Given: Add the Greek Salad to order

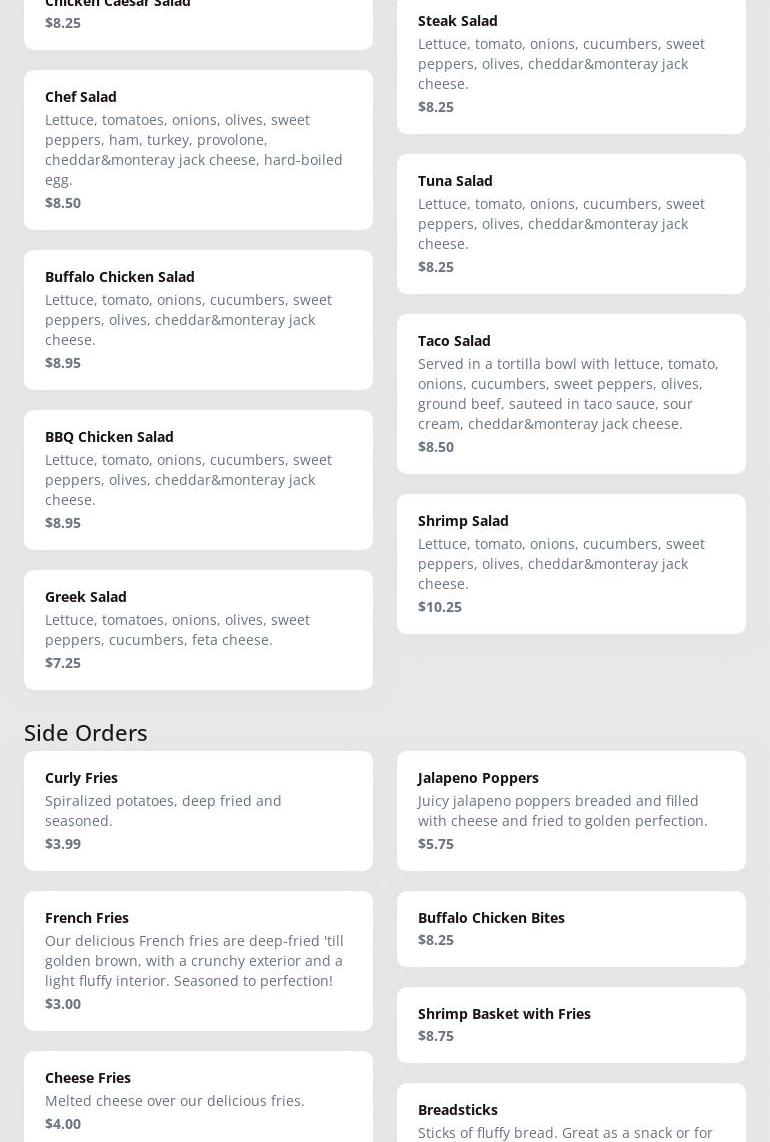Looking at the screenshot, I should 198,630.
